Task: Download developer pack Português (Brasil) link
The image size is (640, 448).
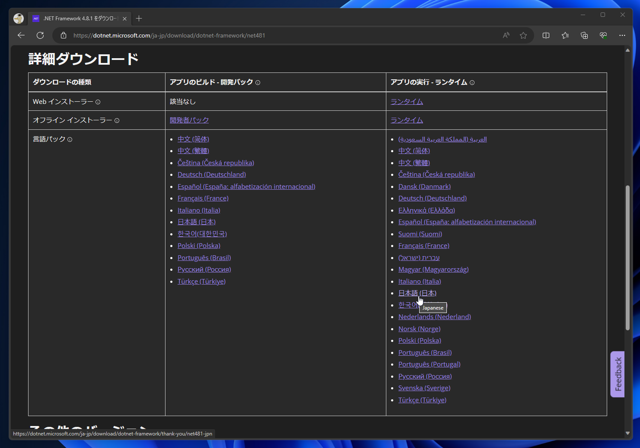Action: tap(204, 258)
